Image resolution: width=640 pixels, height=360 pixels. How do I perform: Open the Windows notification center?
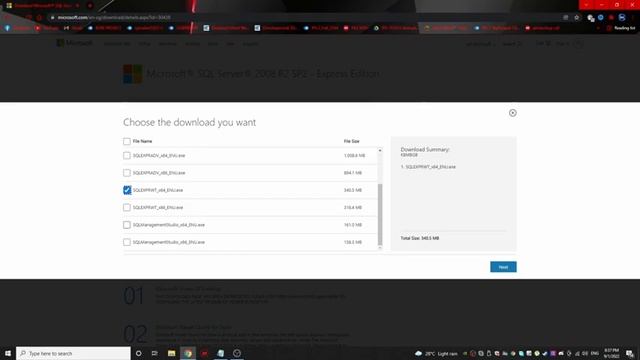pyautogui.click(x=630, y=353)
